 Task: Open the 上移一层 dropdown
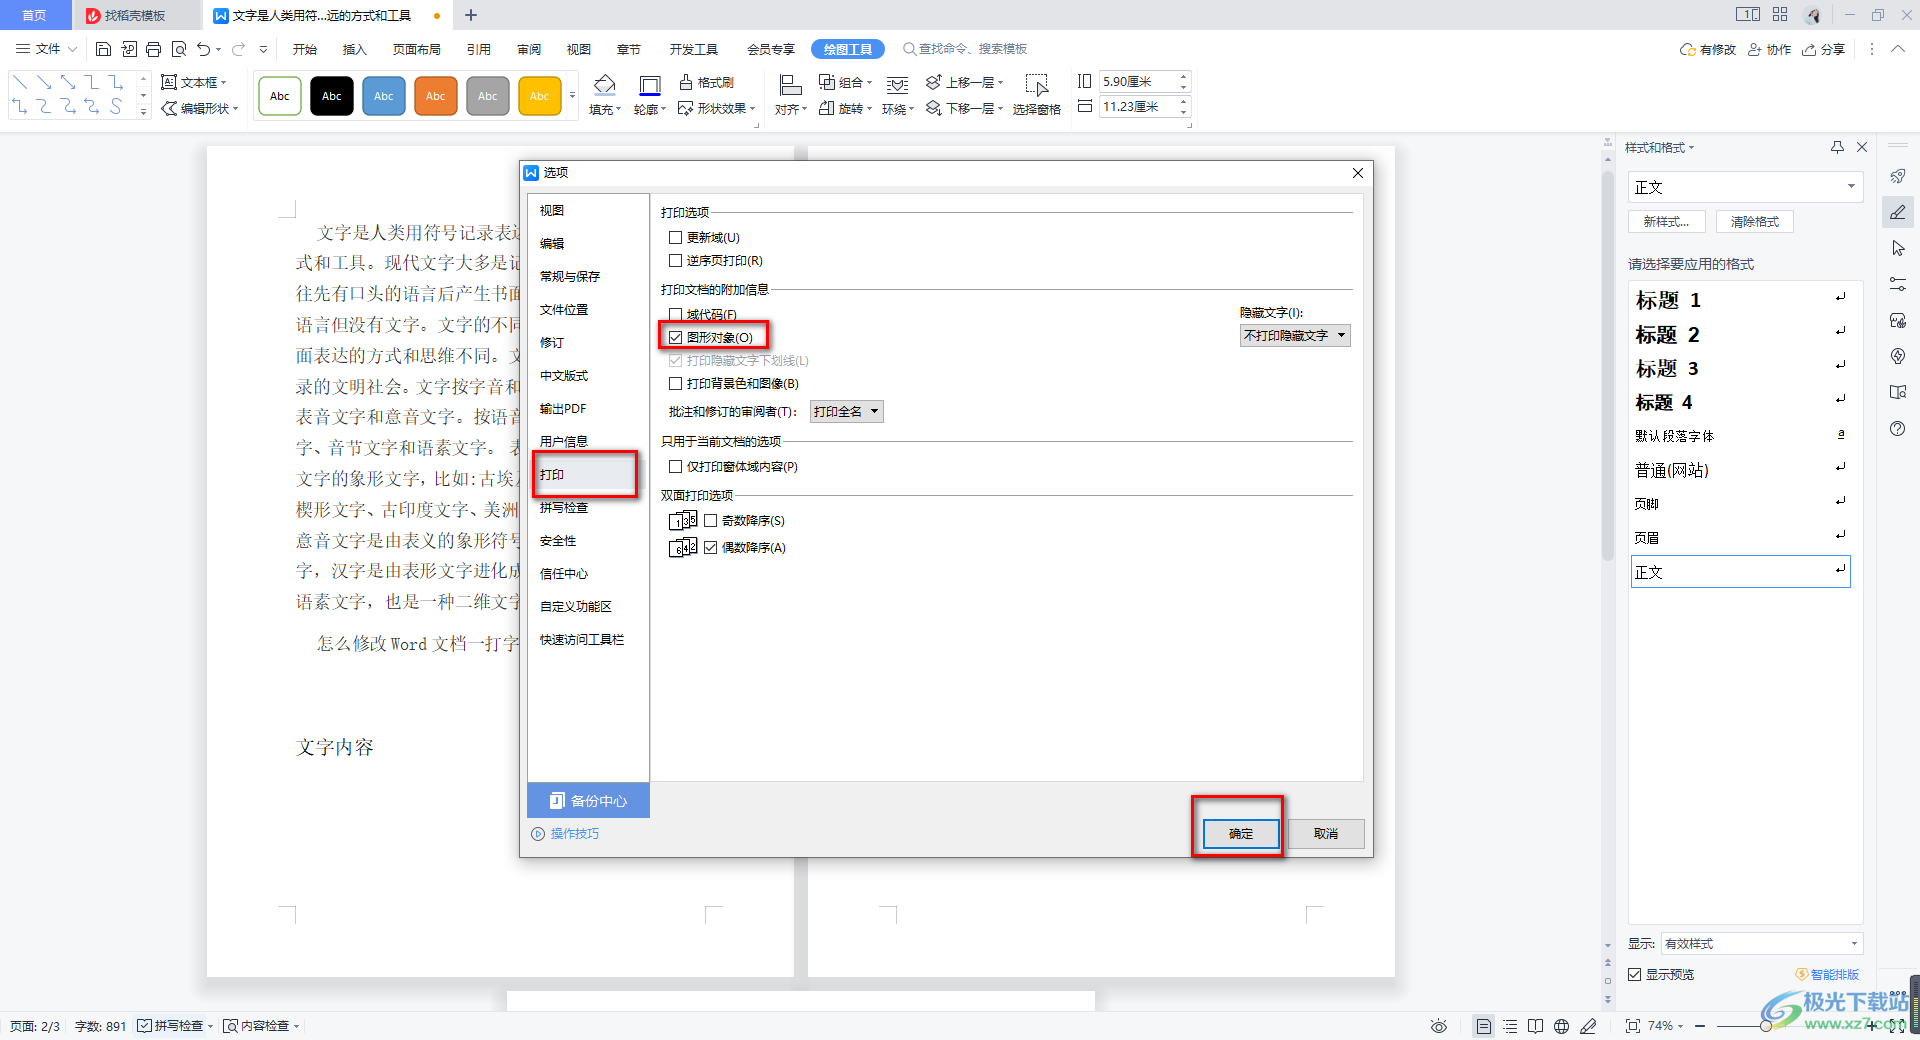[x=1000, y=83]
